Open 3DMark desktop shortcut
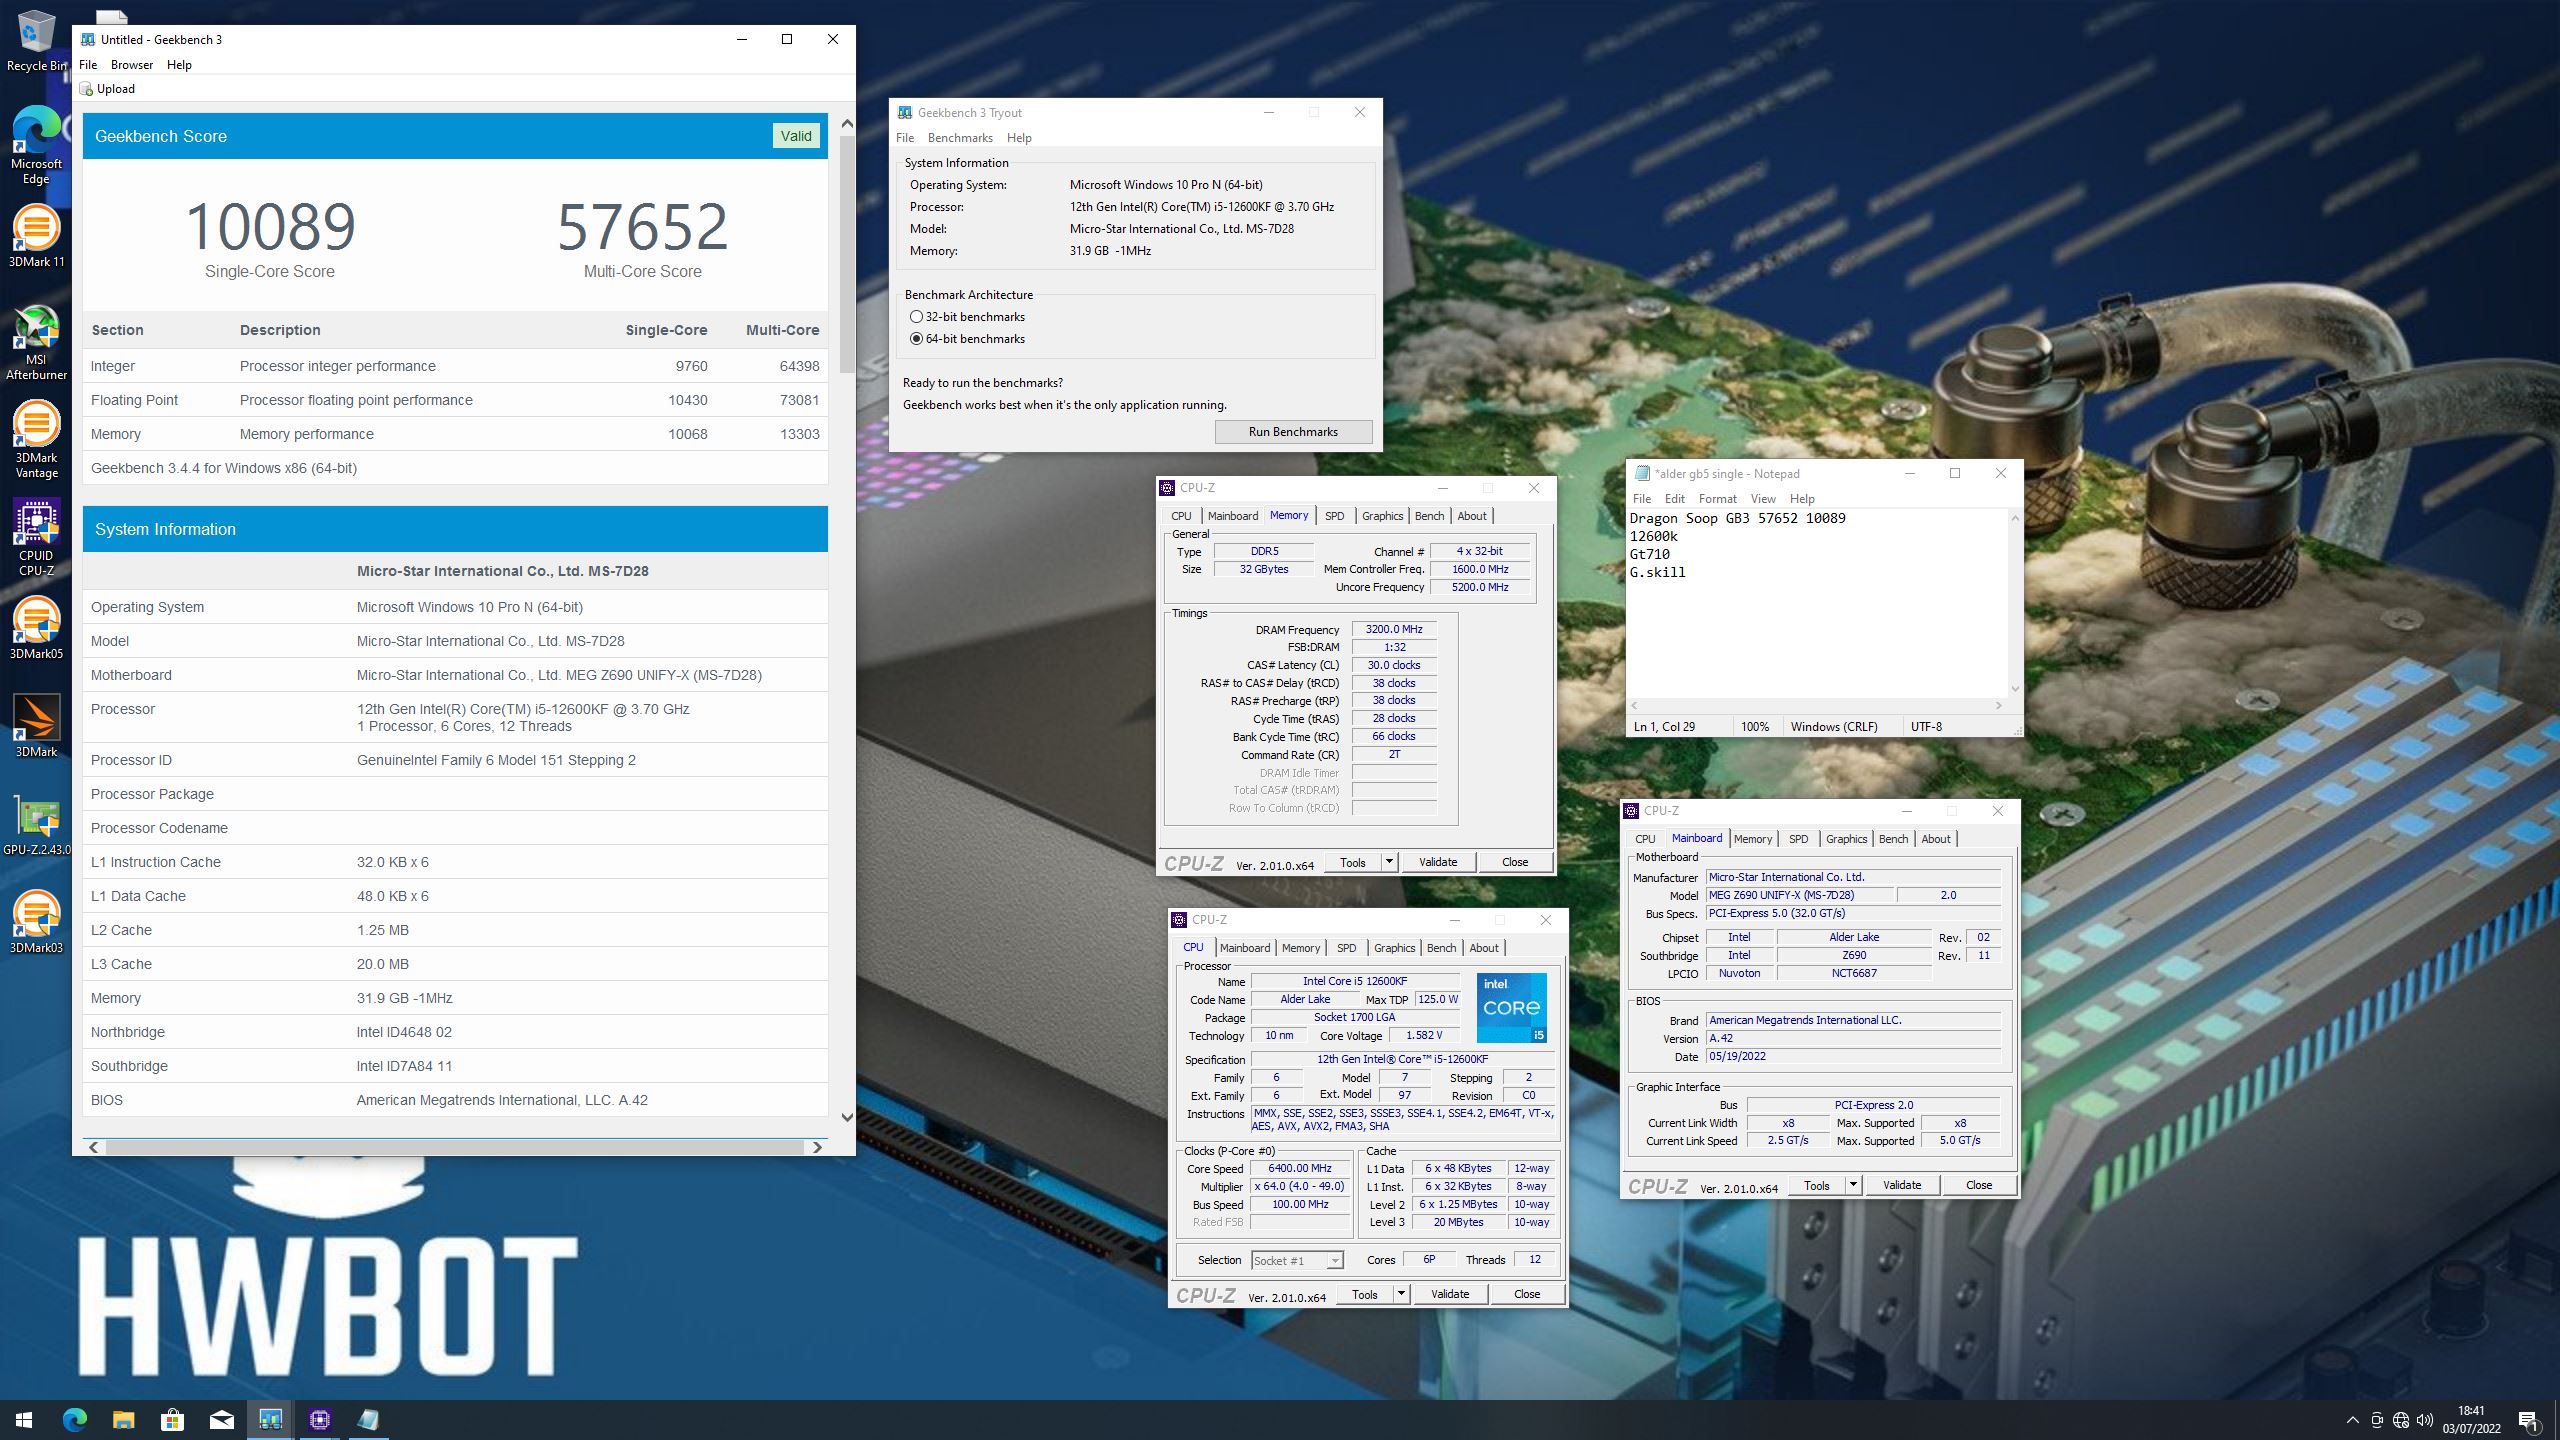2560x1440 pixels. (x=36, y=726)
